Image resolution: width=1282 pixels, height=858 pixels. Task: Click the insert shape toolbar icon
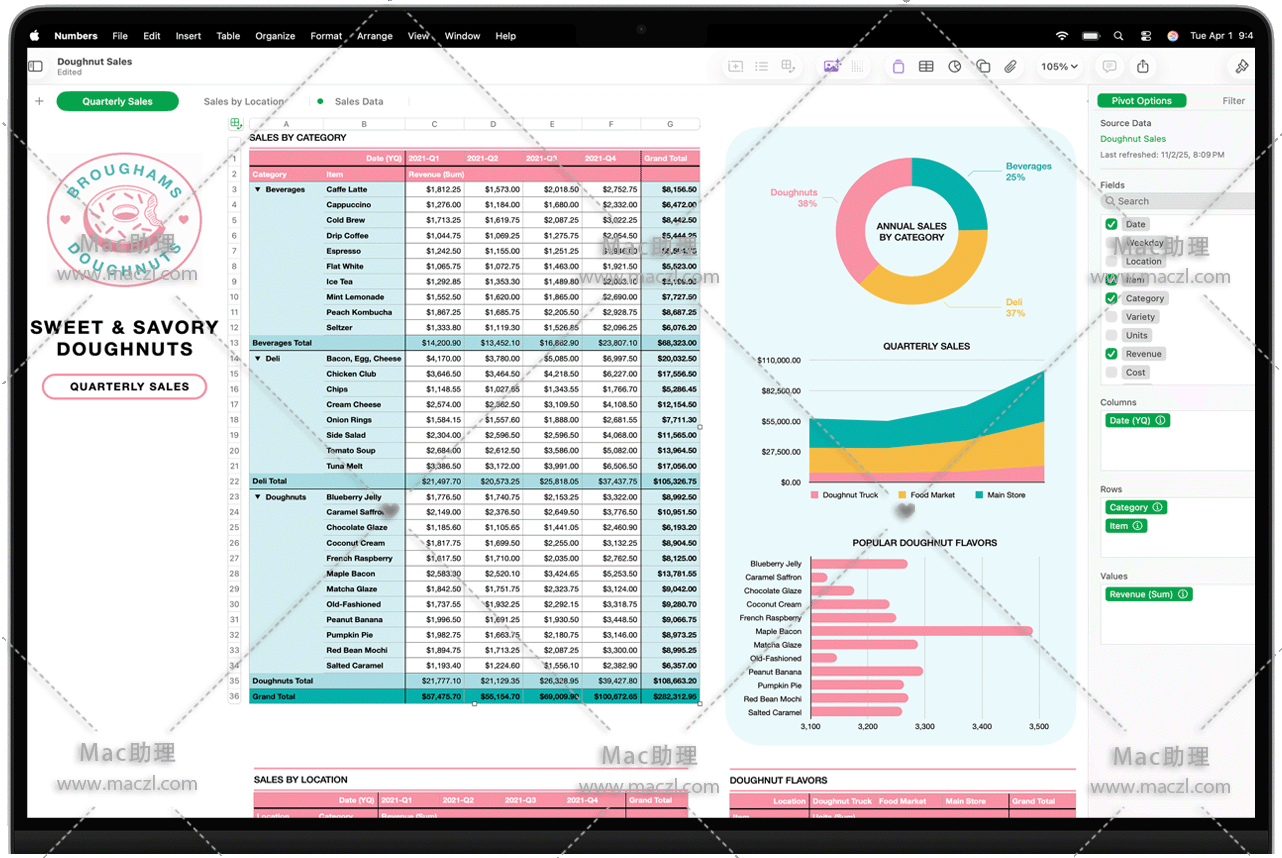[983, 67]
